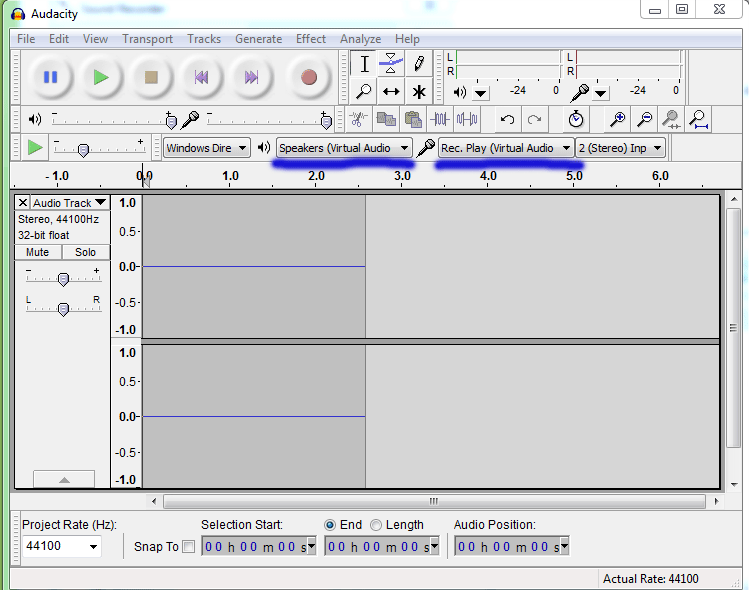This screenshot has height=590, width=749.
Task: Click the output meter speaker icon
Action: (x=460, y=92)
